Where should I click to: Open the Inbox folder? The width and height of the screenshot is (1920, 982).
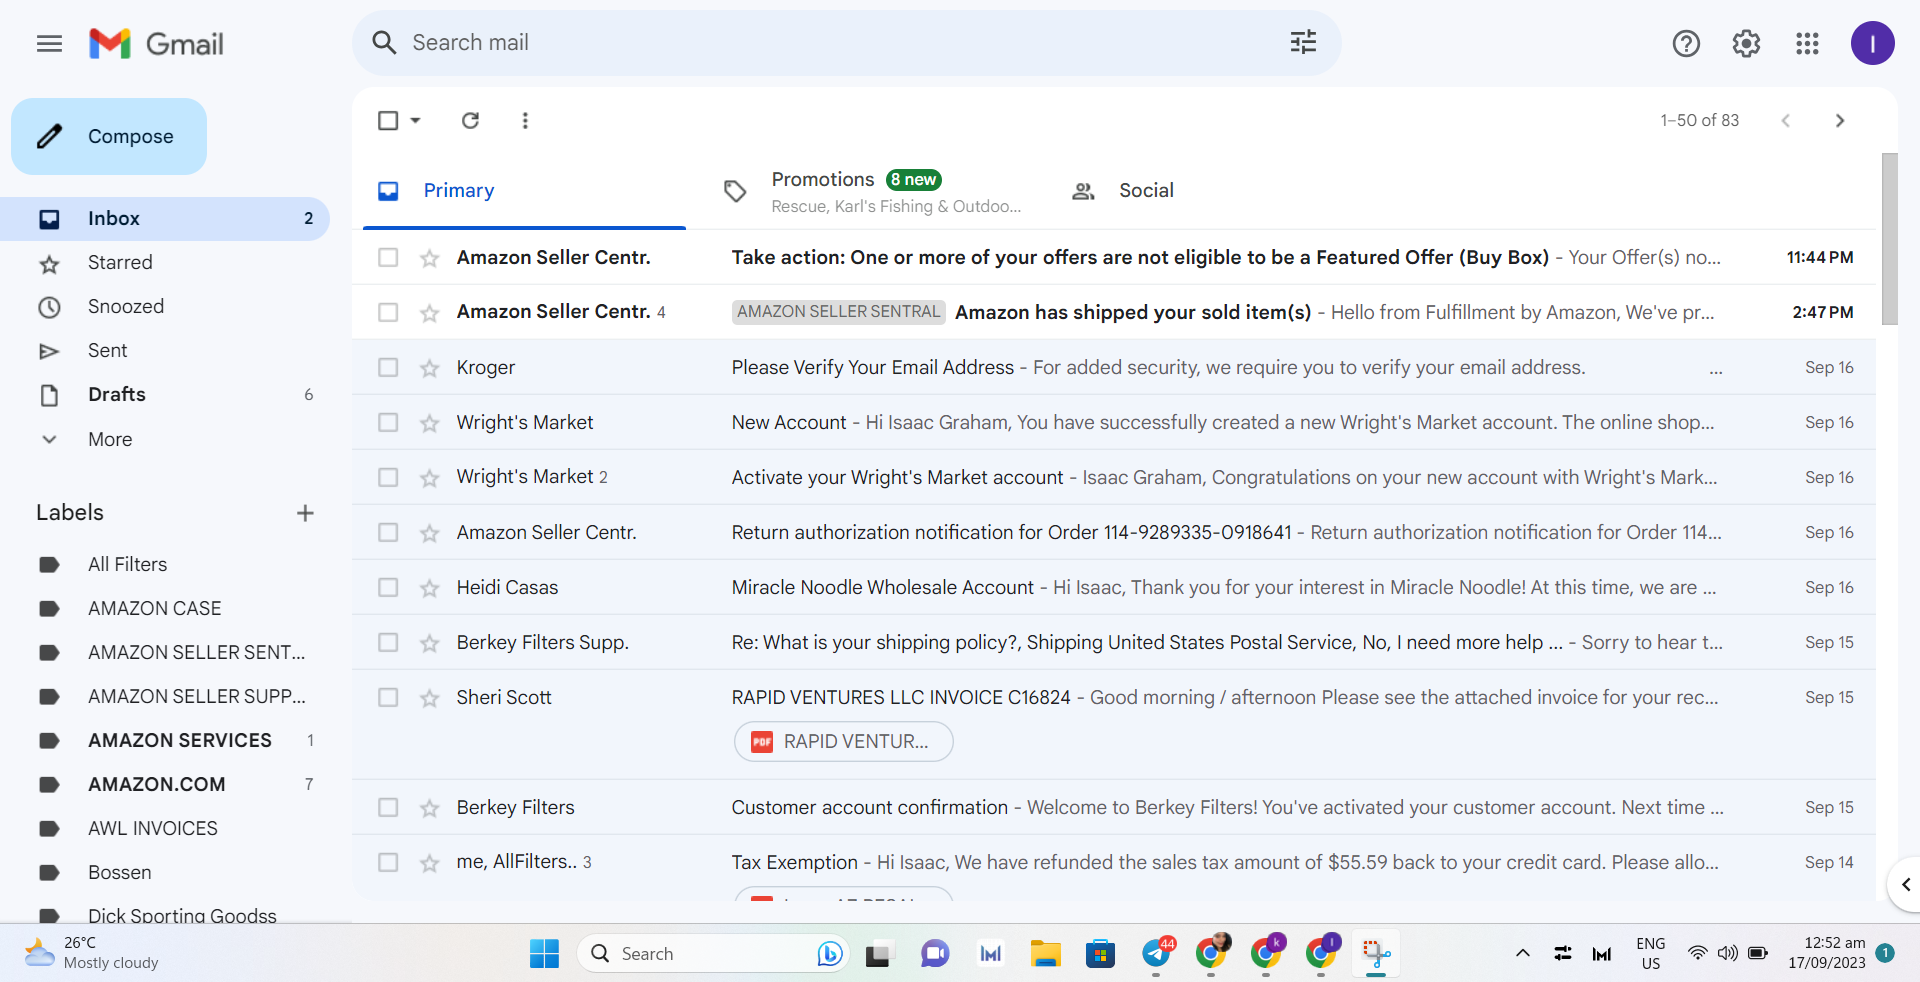[165, 218]
